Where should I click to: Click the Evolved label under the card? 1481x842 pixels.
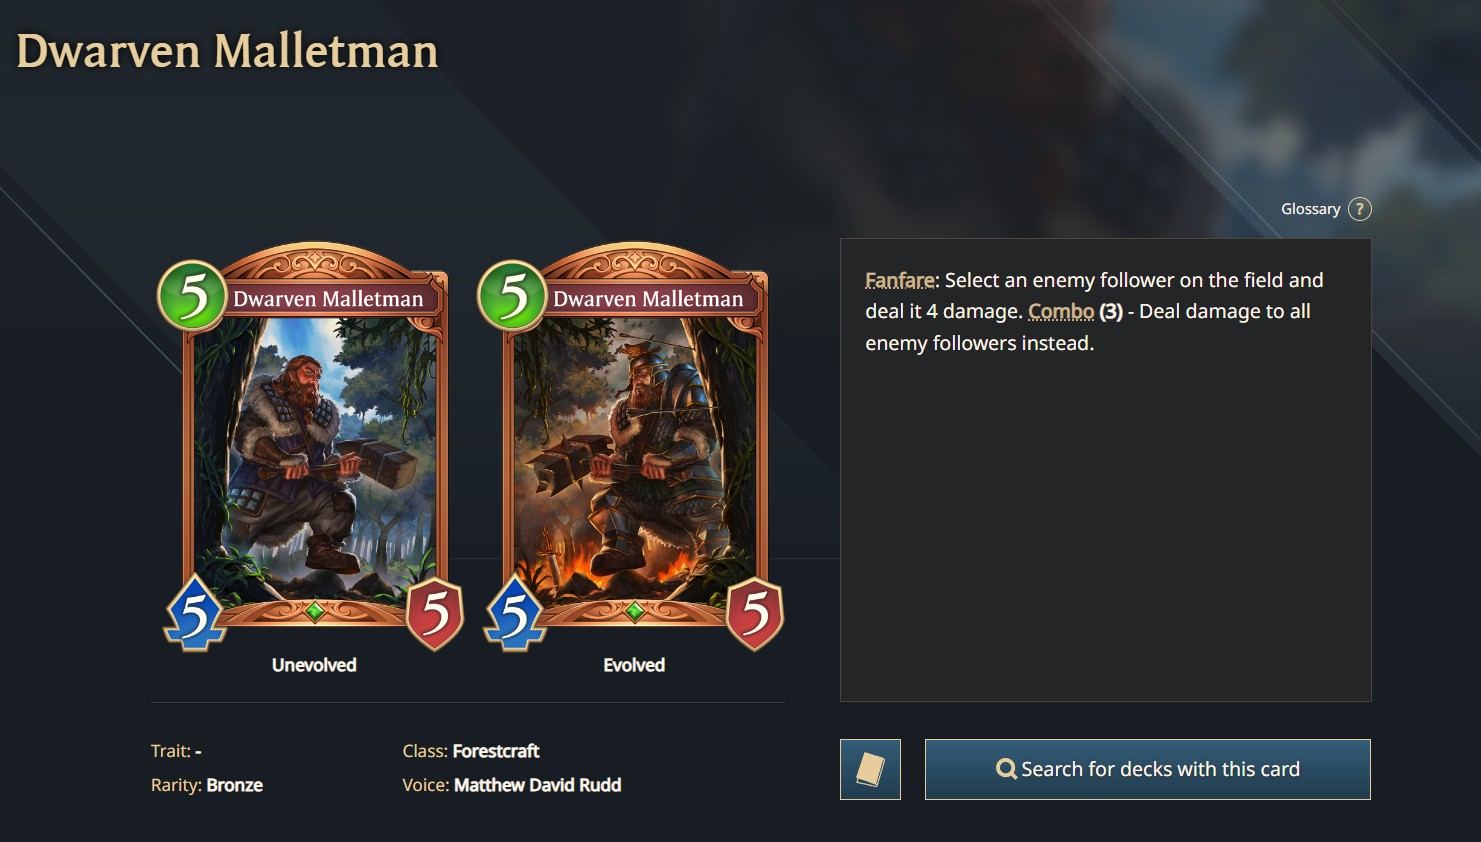(634, 665)
